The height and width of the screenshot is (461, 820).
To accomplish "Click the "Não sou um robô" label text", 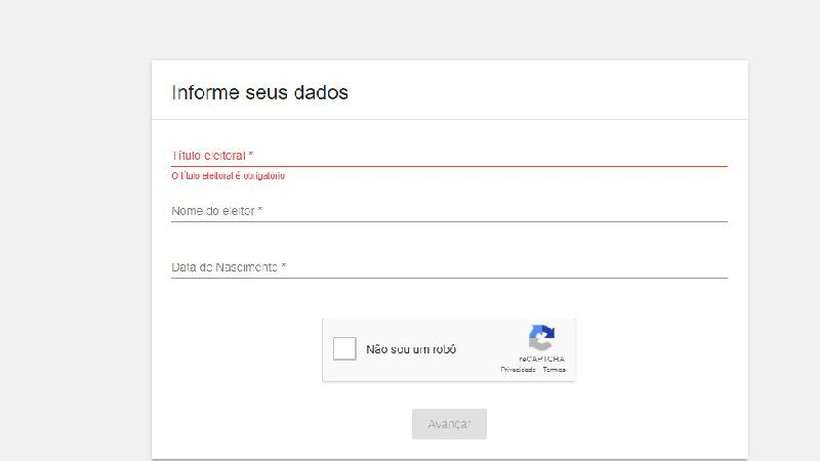I will pyautogui.click(x=411, y=350).
